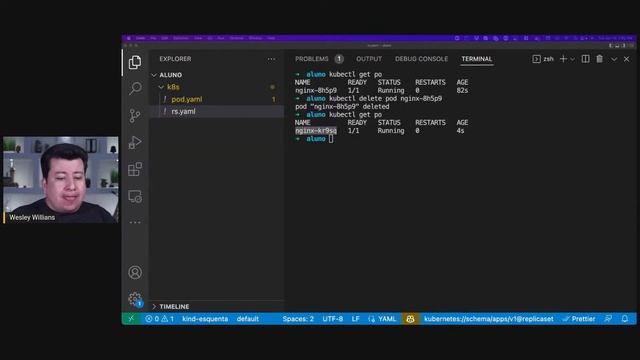The image size is (640, 360).
Task: Open the Search view in activity bar
Action: (x=135, y=88)
